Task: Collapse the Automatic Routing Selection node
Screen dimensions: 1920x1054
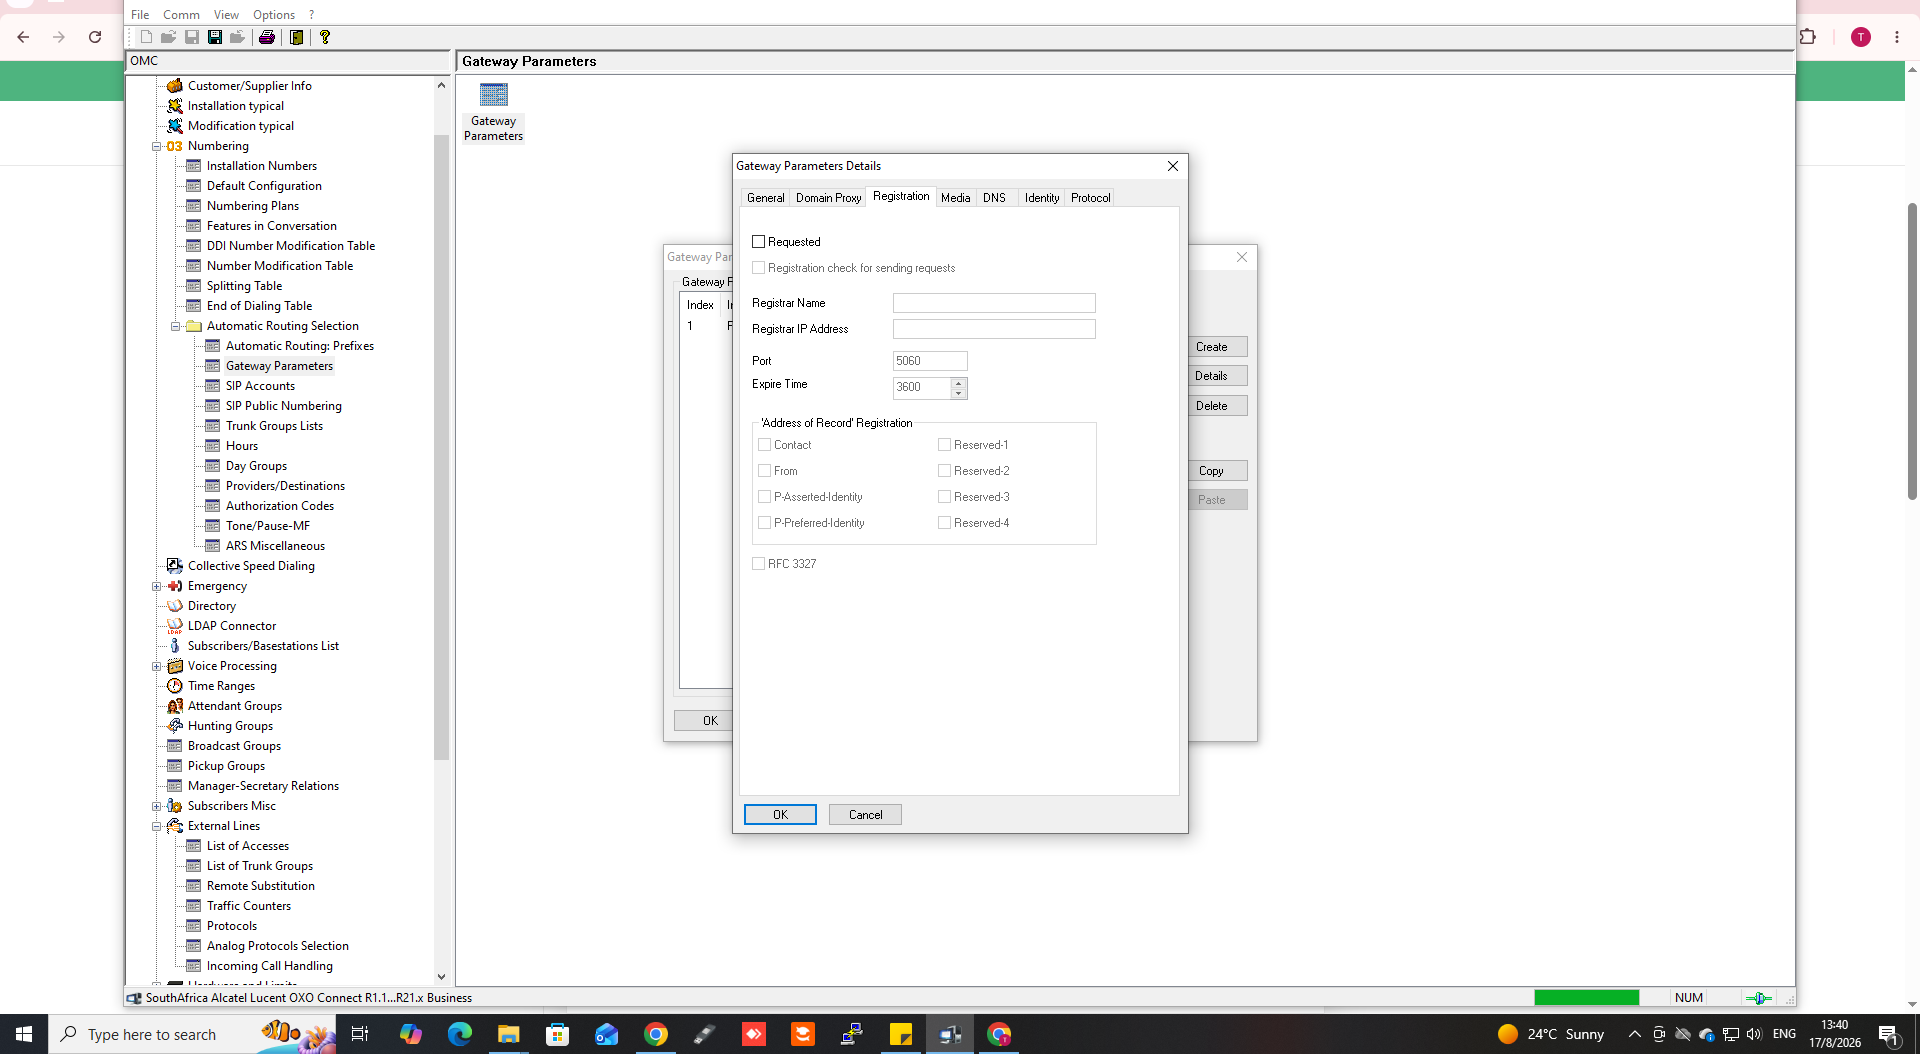Action: [x=175, y=326]
